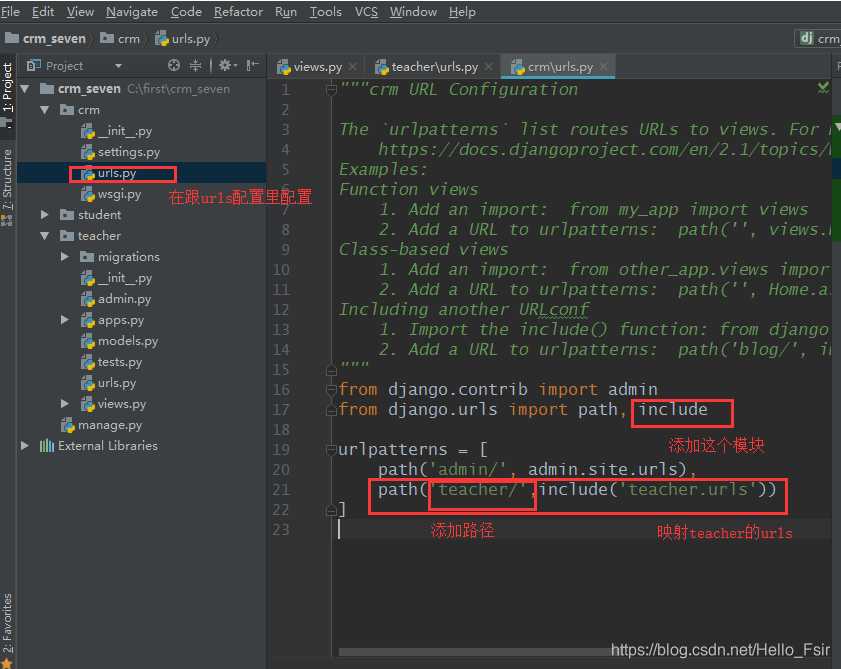841x669 pixels.
Task: Open Project panel settings gear
Action: [225, 65]
